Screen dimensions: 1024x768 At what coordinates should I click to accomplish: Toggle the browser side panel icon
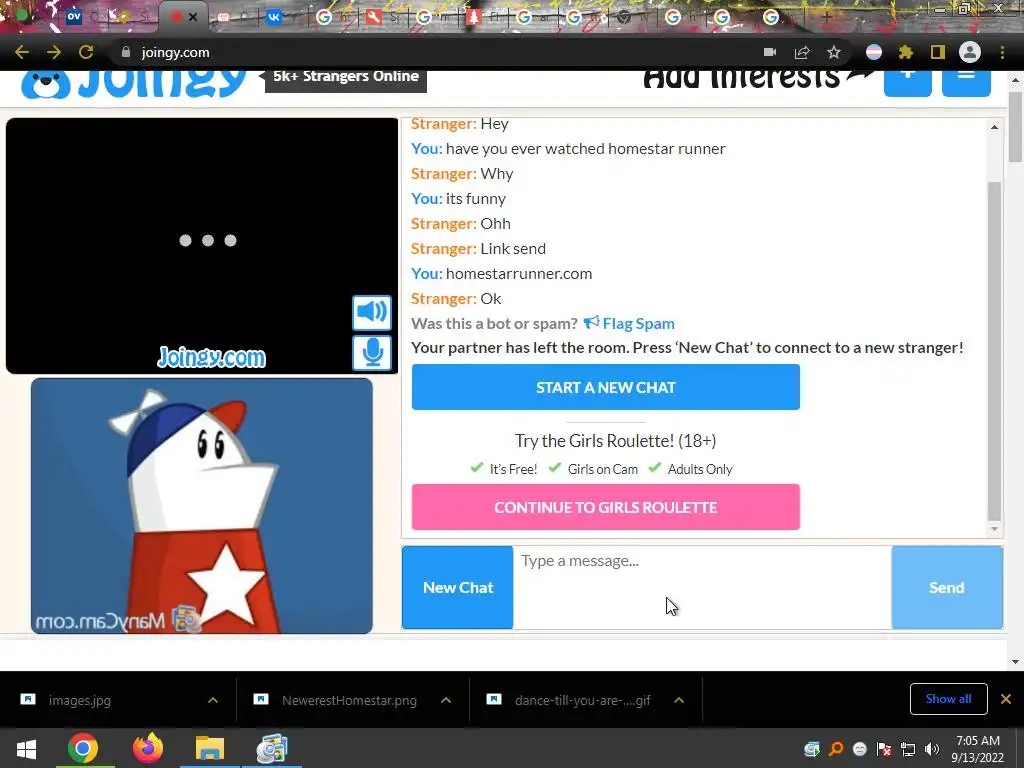[x=938, y=52]
